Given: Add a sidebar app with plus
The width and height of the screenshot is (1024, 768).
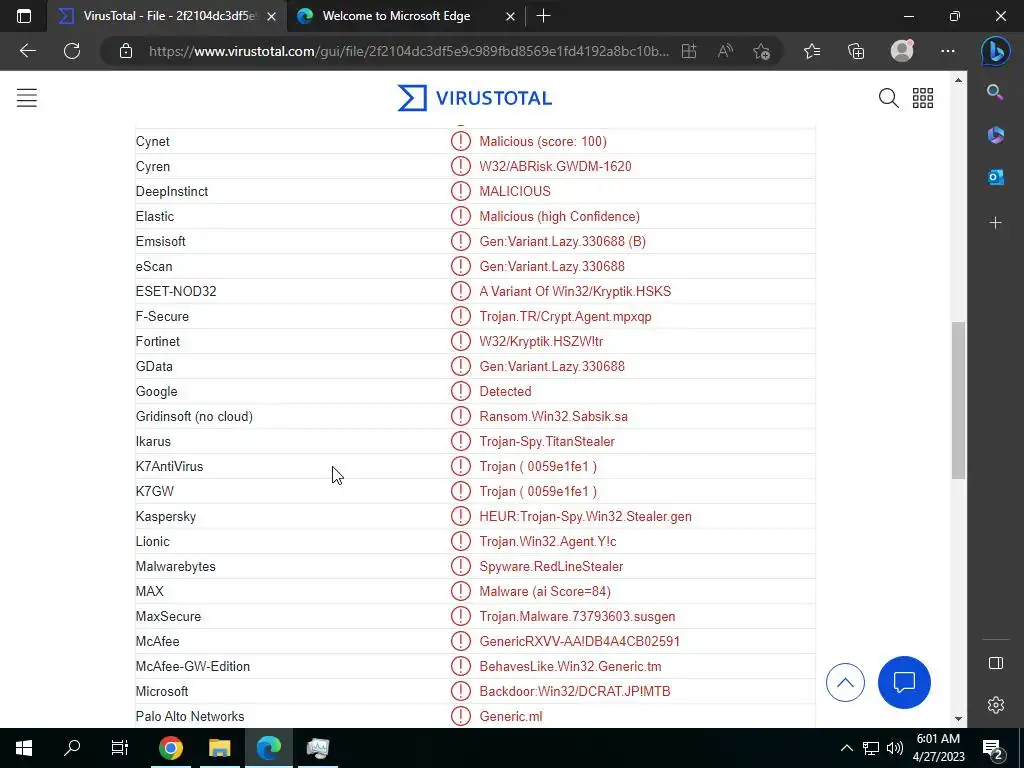Looking at the screenshot, I should tap(995, 223).
